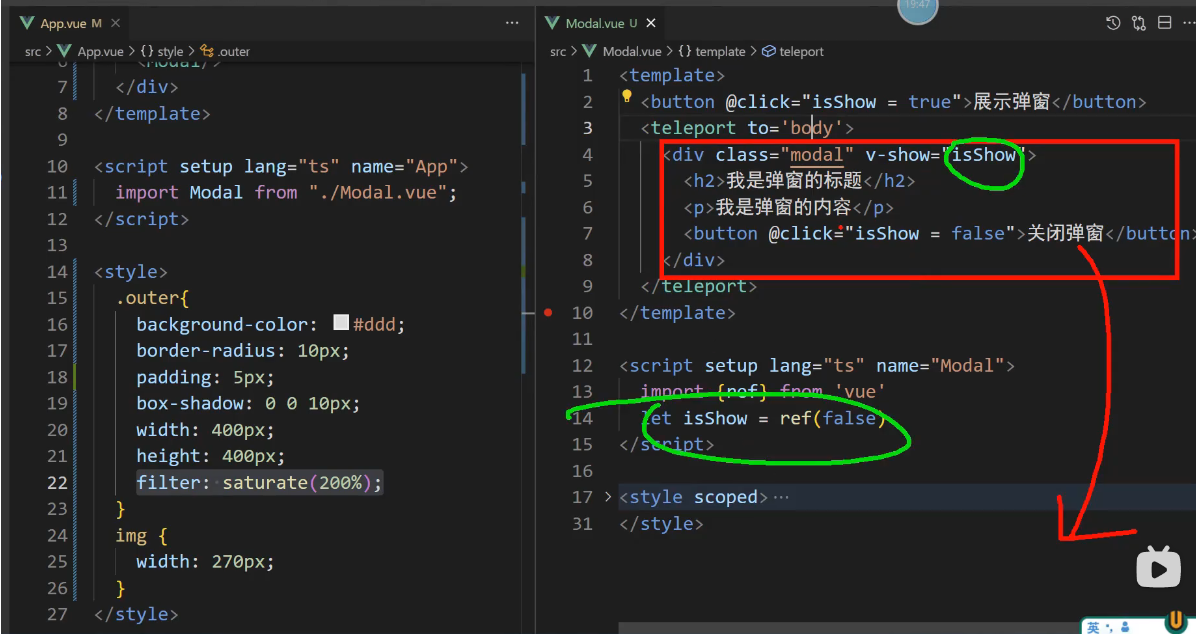
Task: Click the img { selector line
Action: tap(141, 536)
